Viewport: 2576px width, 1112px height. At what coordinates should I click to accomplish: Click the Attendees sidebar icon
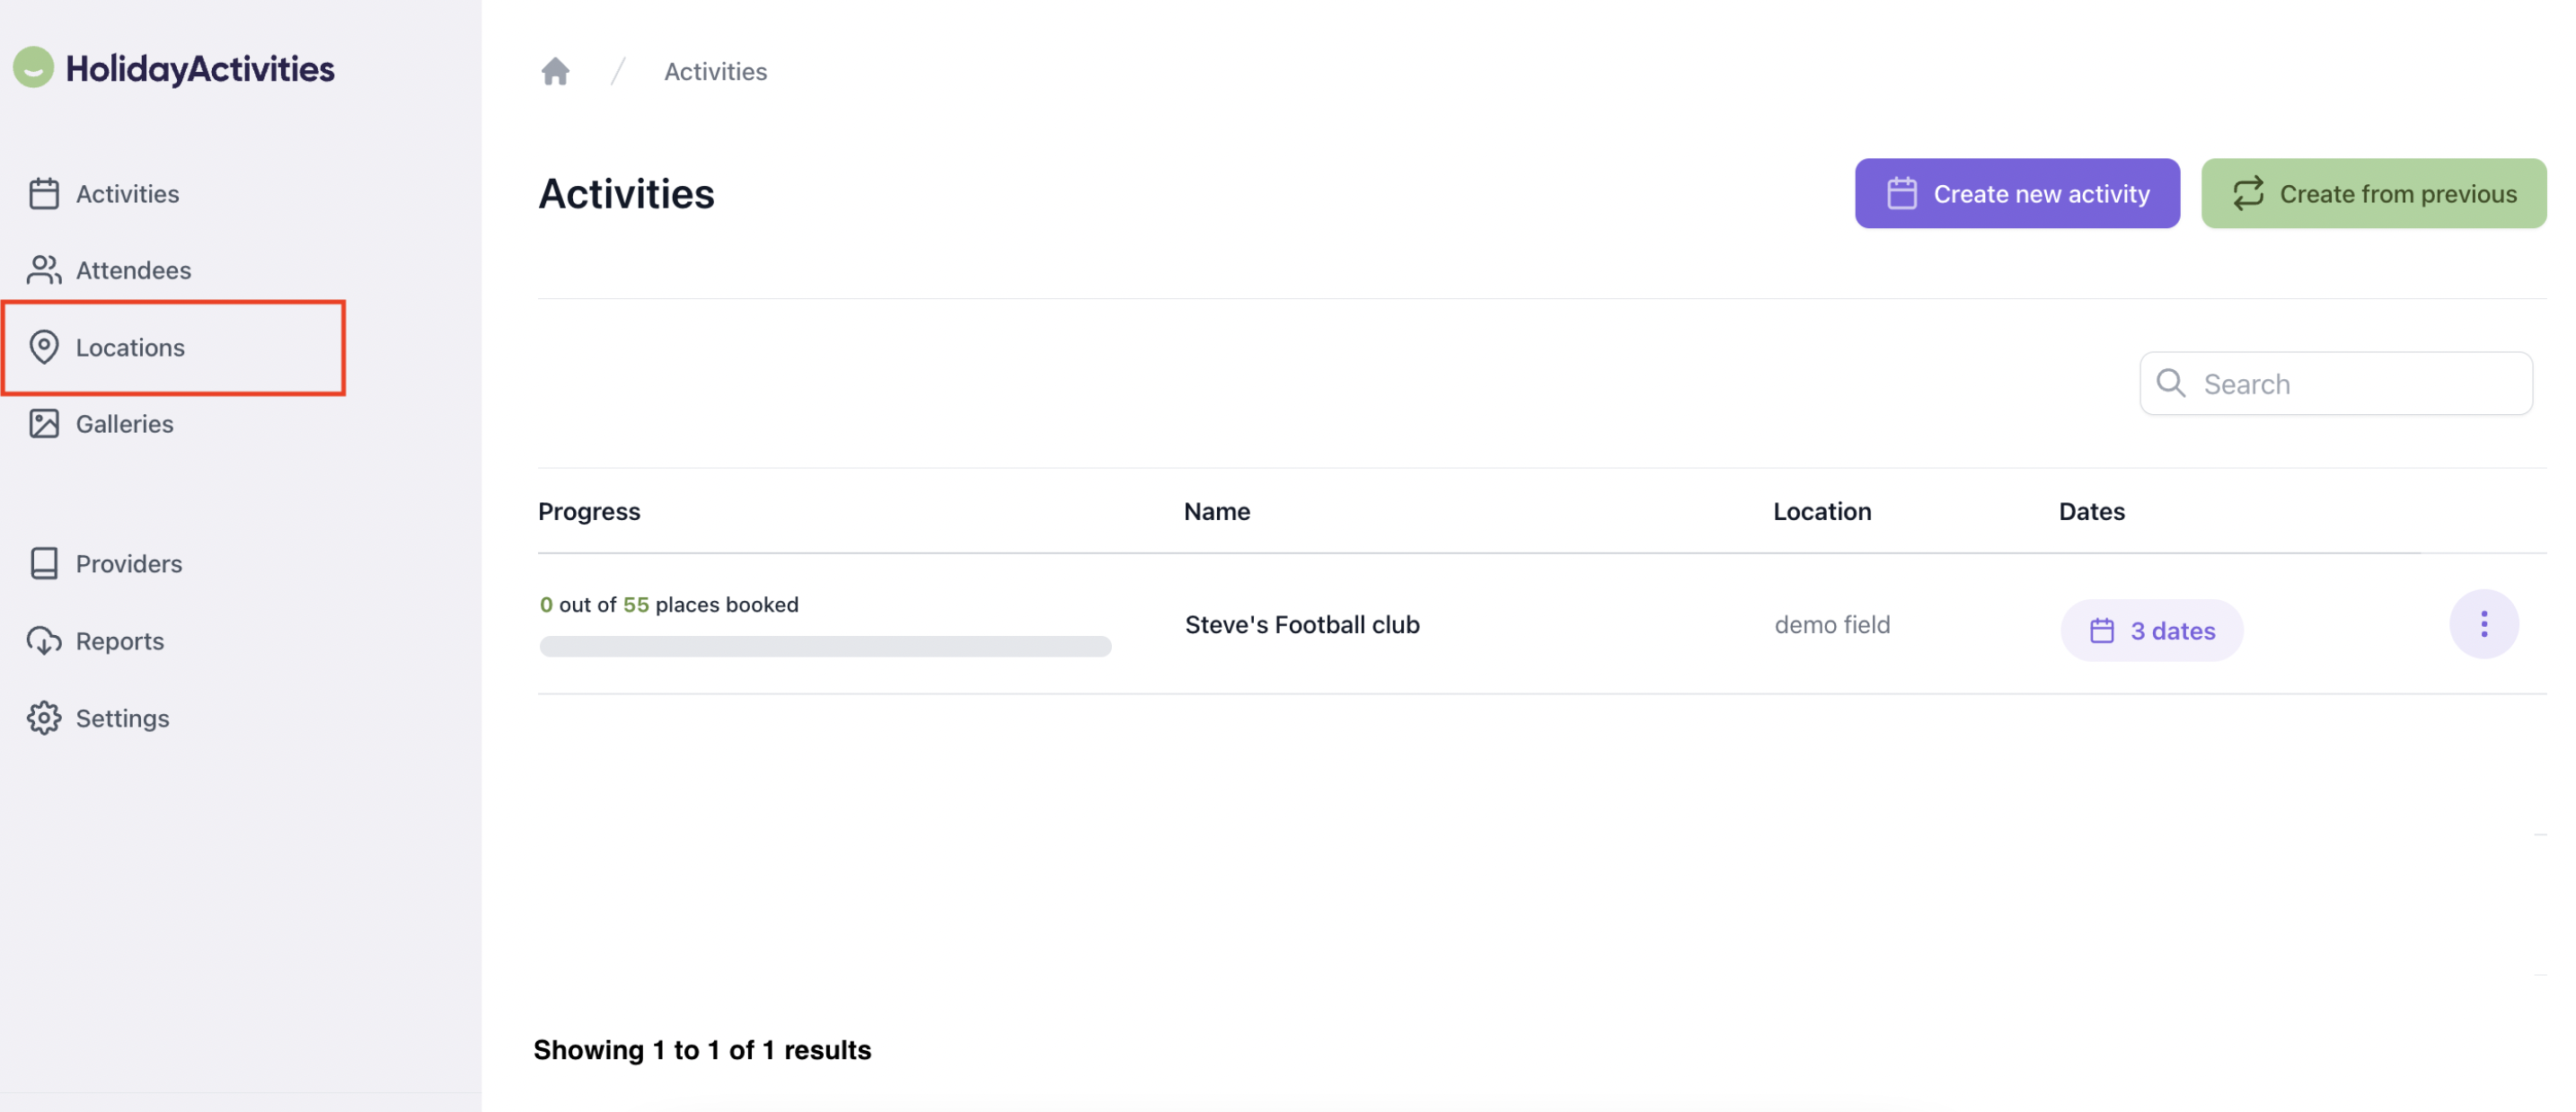tap(44, 269)
